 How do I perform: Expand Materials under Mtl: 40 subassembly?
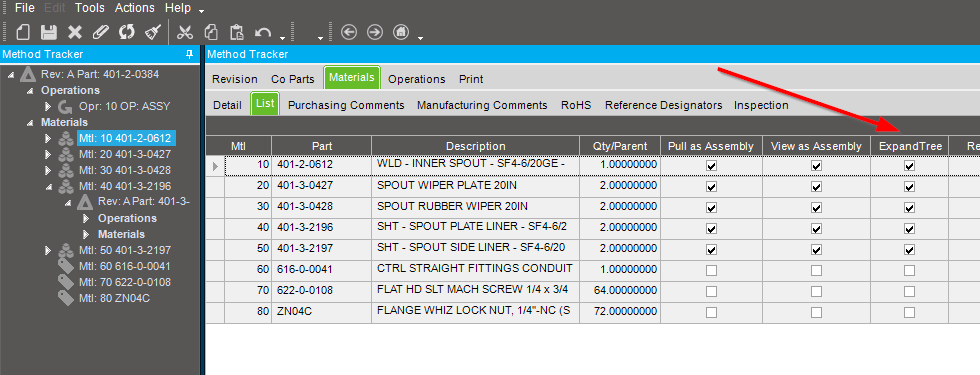(87, 234)
